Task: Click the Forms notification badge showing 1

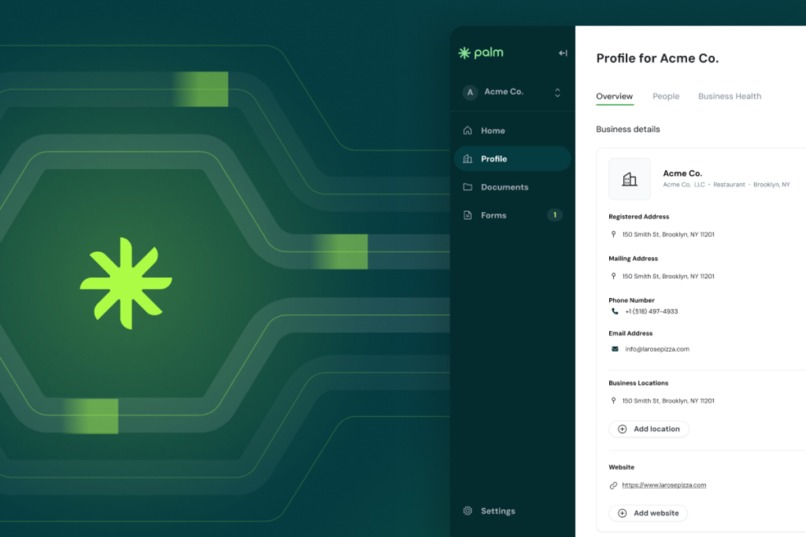Action: 555,215
